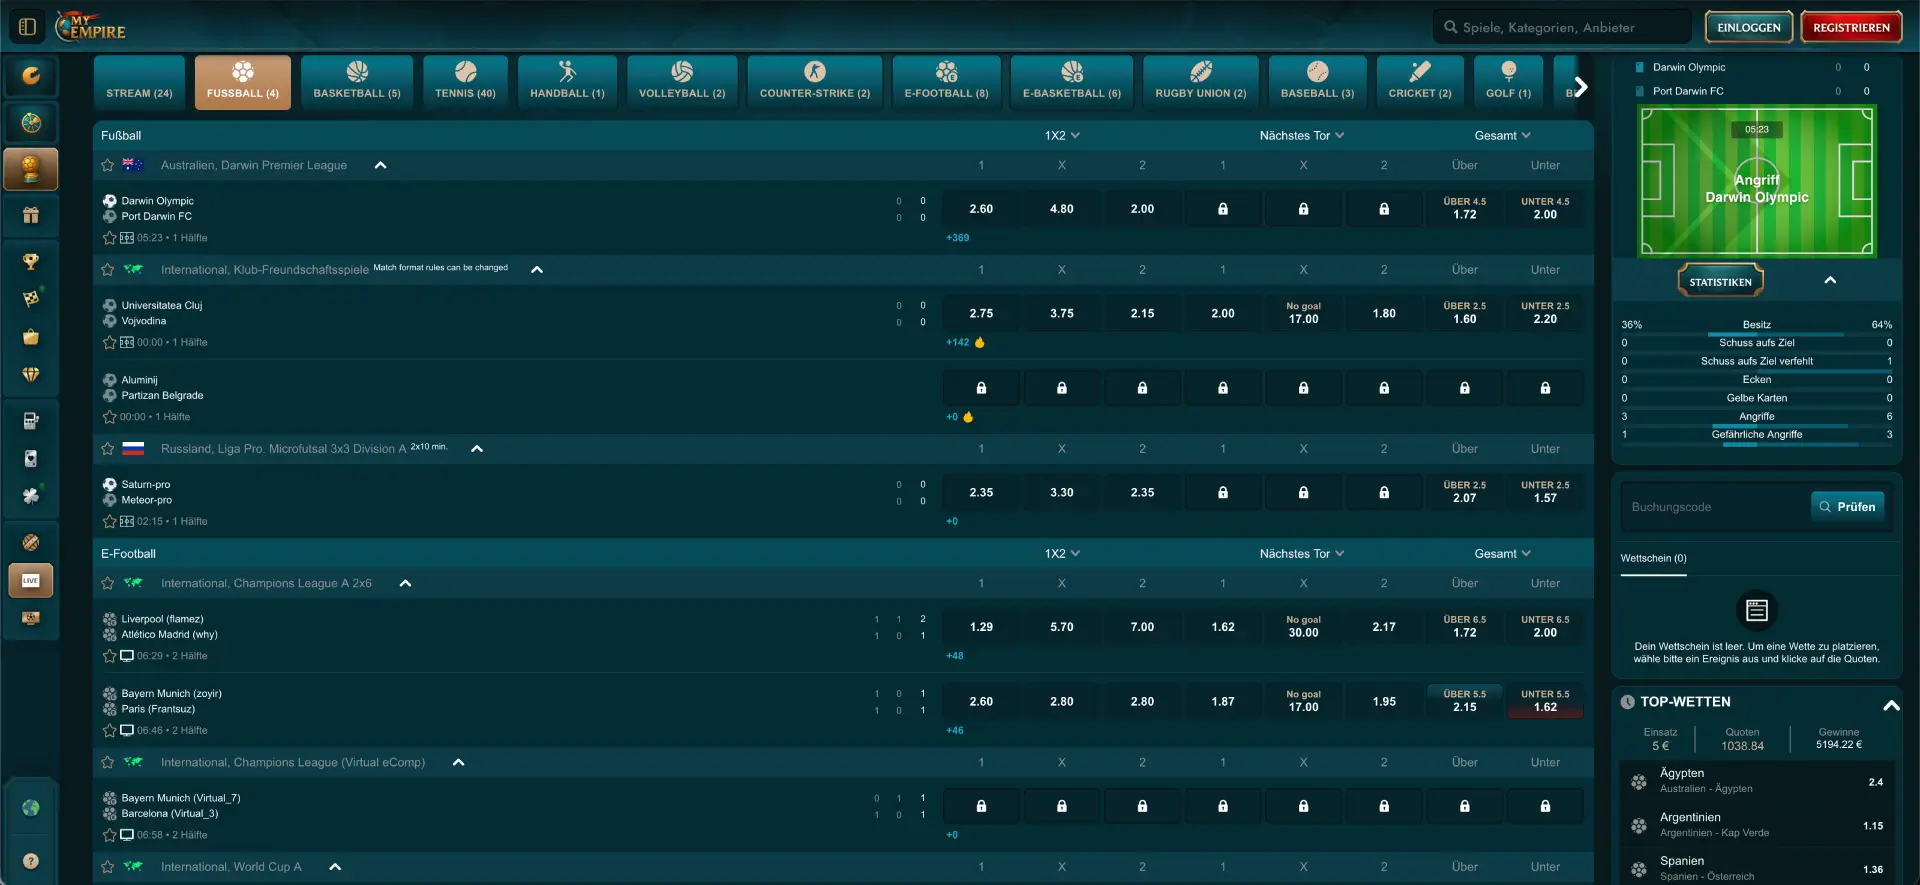The width and height of the screenshot is (1920, 885).
Task: Switch to the VOLLEYBALL (2) tab
Action: (x=682, y=82)
